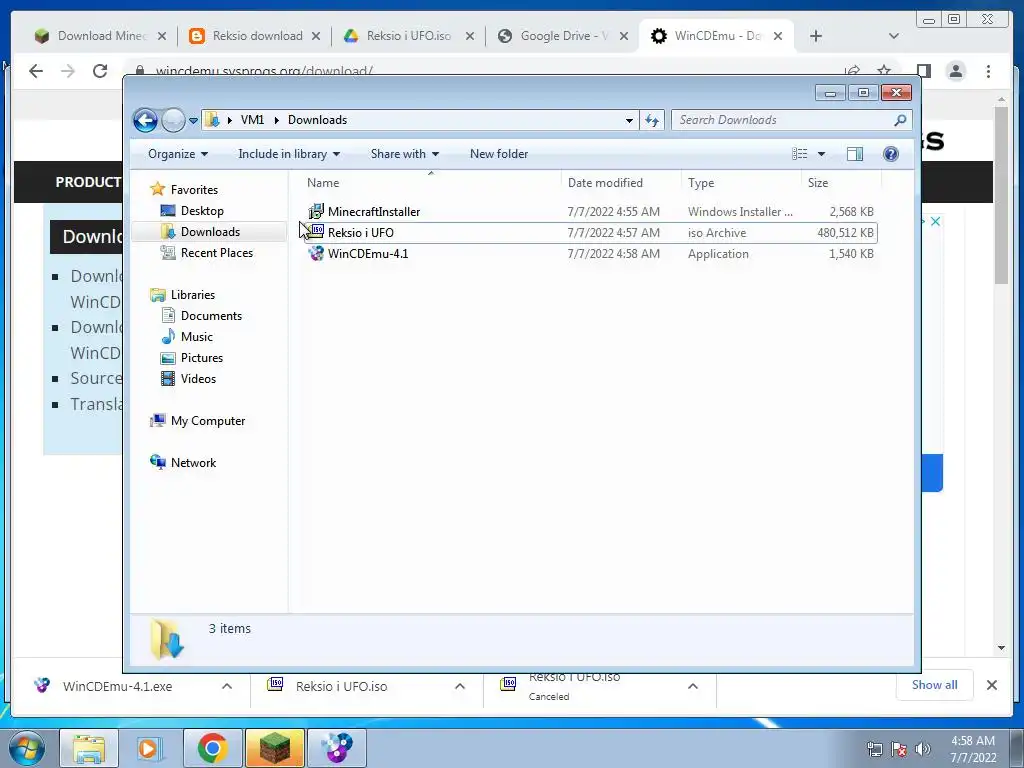This screenshot has height=768, width=1024.
Task: Open Chrome's three-dot menu
Action: [989, 71]
